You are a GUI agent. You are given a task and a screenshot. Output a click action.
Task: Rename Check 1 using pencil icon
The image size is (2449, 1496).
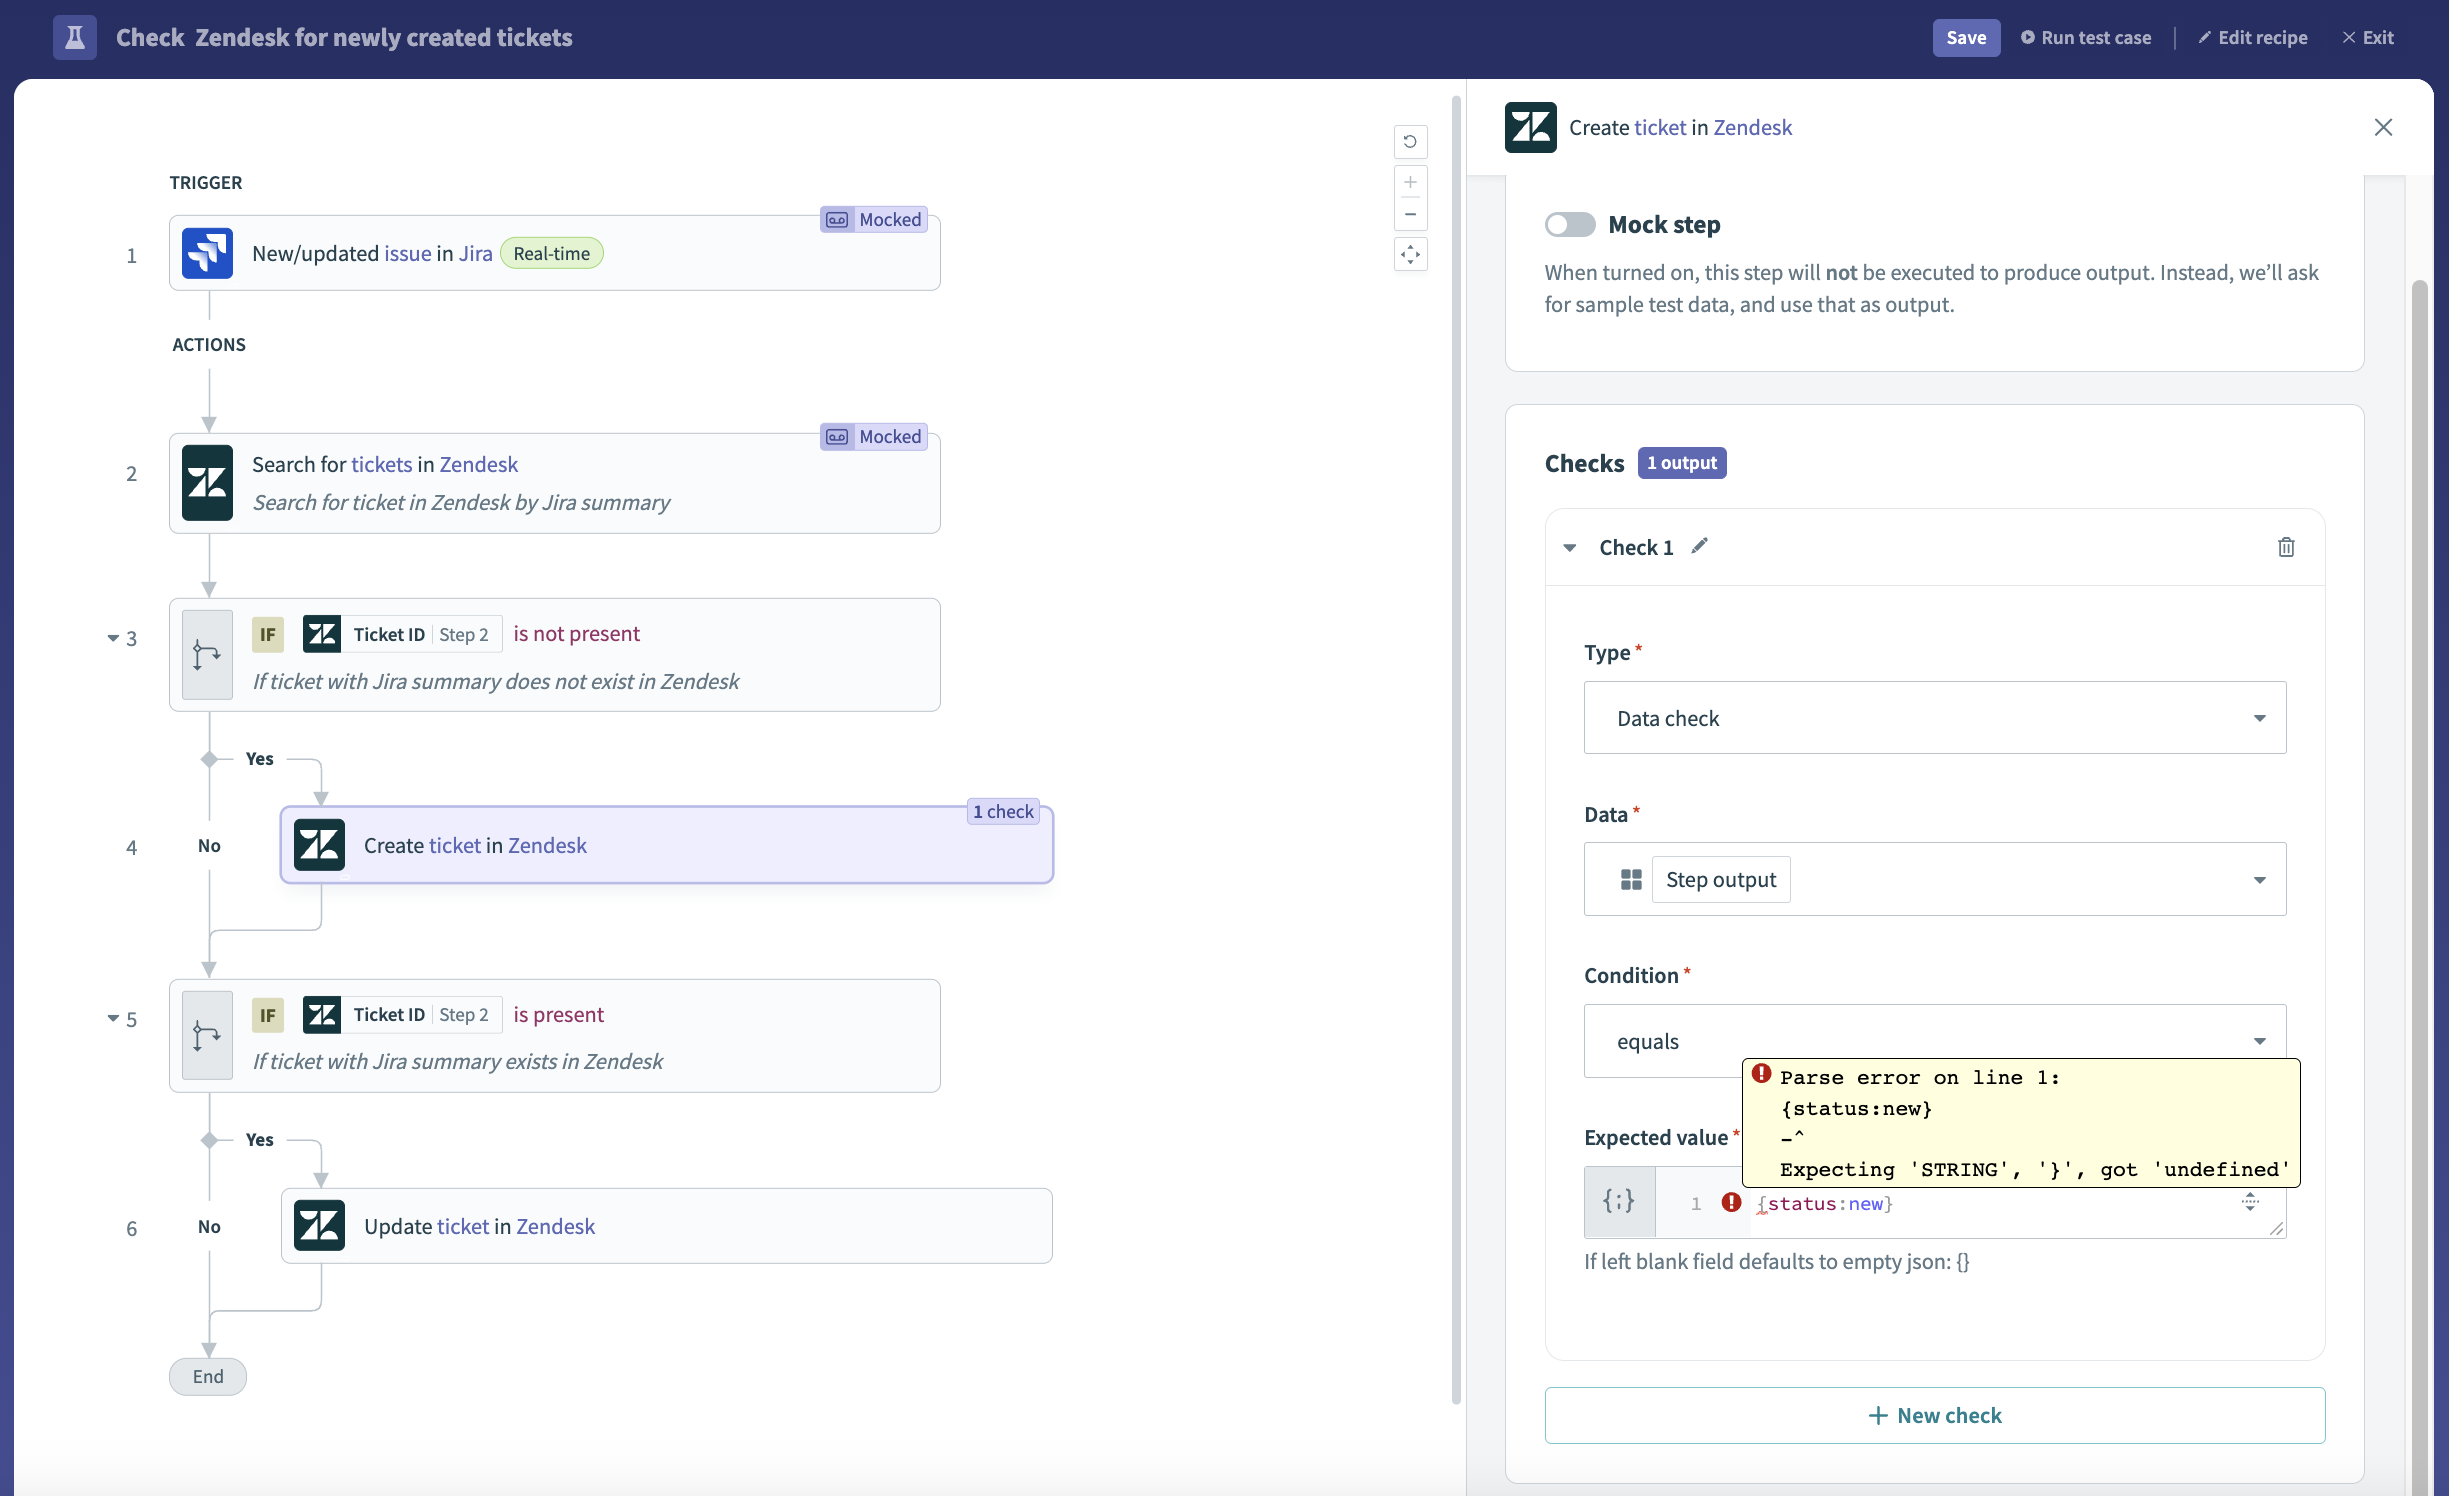coord(1700,546)
